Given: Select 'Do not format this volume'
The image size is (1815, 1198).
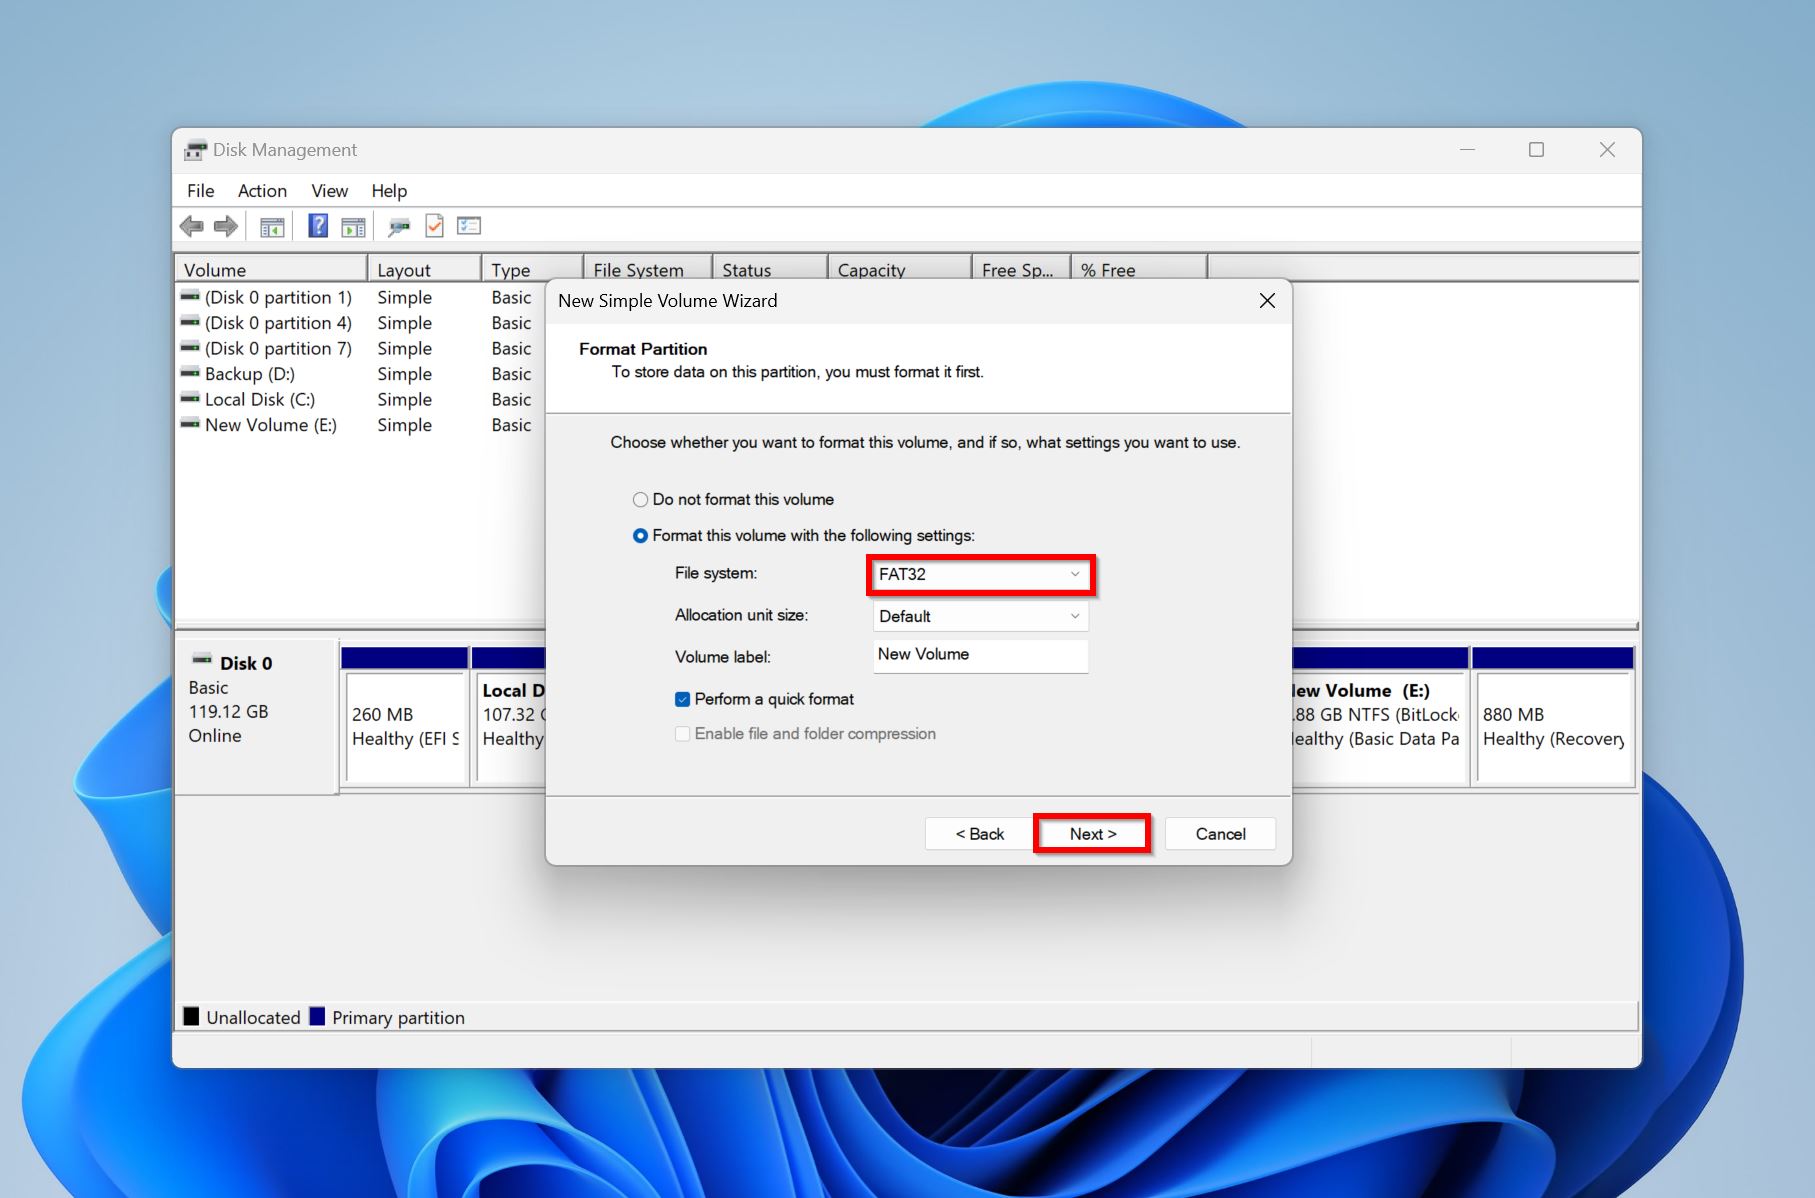Looking at the screenshot, I should click(640, 500).
